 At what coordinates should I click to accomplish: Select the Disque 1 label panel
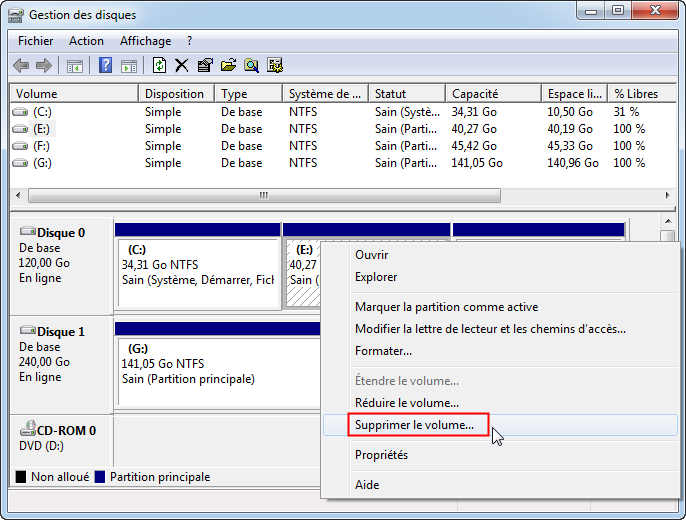point(61,365)
